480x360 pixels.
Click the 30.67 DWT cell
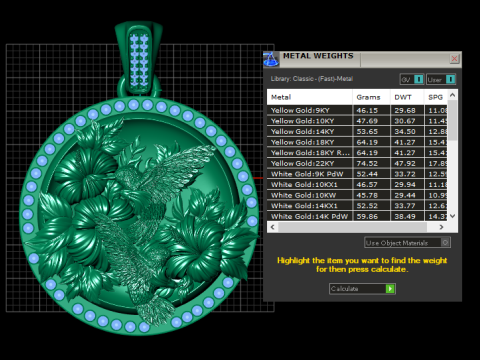(407, 121)
